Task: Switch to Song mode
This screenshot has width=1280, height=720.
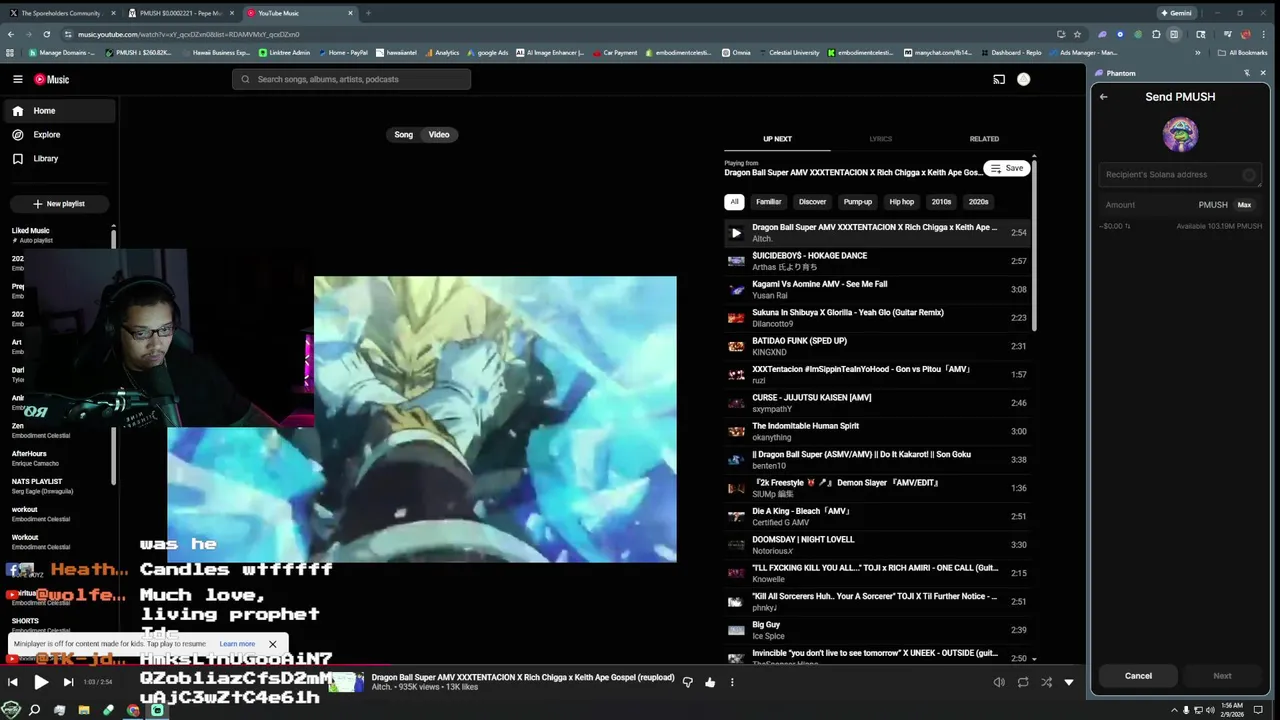Action: (x=404, y=135)
